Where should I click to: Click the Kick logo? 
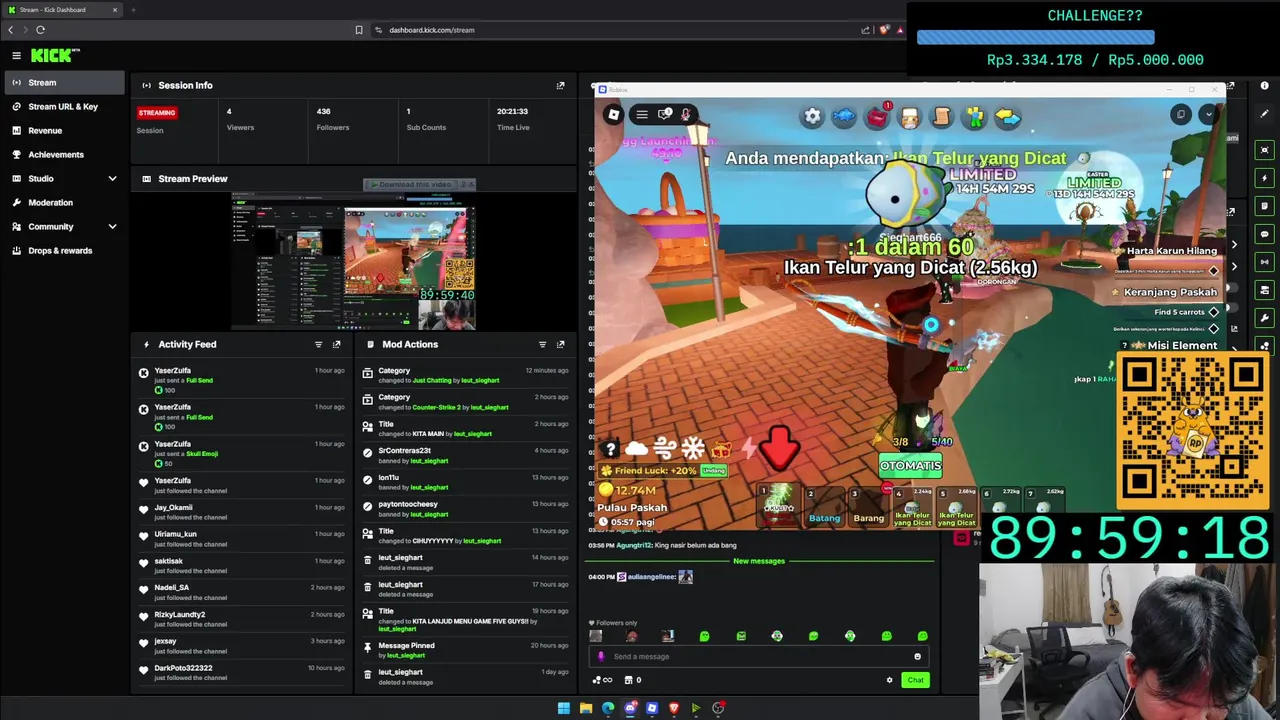55,56
